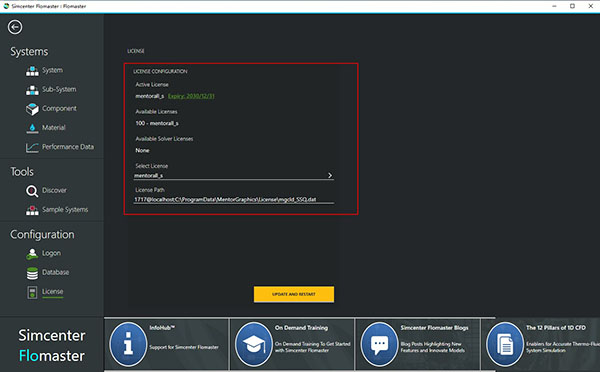Click the back arrow icon
Screen dimensions: 600x372
tap(15, 27)
